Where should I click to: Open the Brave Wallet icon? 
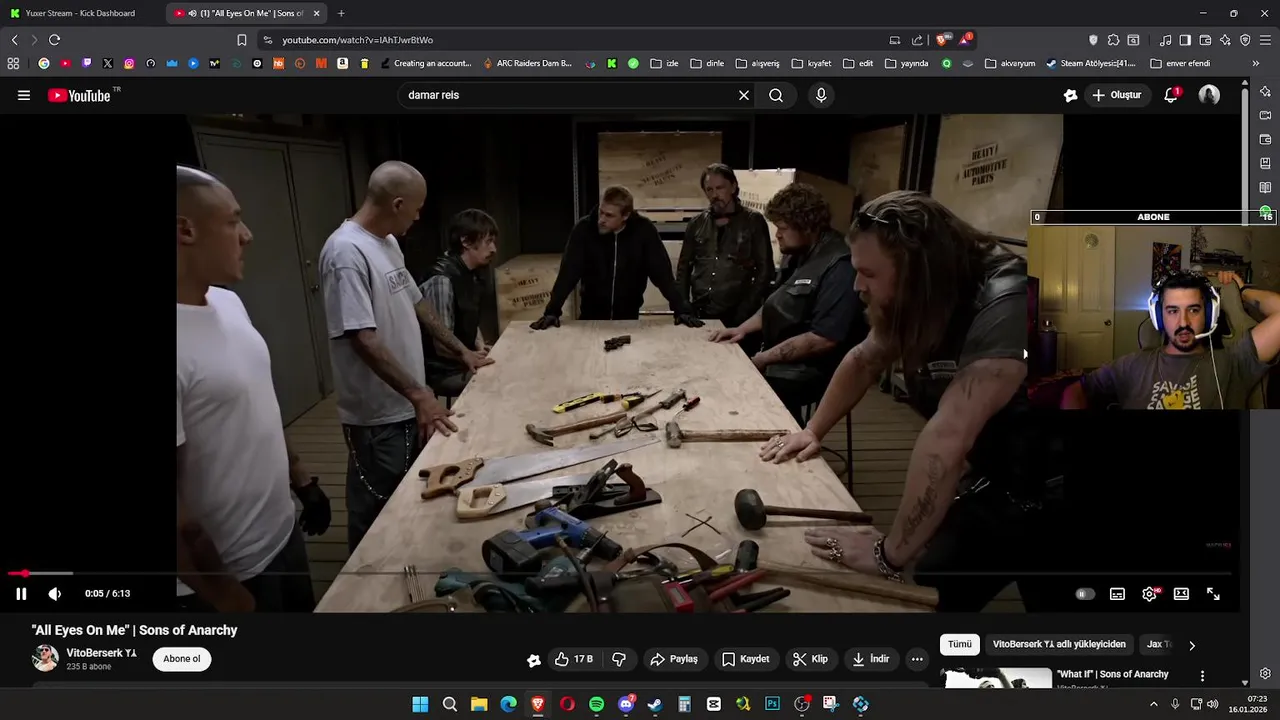pyautogui.click(x=1205, y=40)
